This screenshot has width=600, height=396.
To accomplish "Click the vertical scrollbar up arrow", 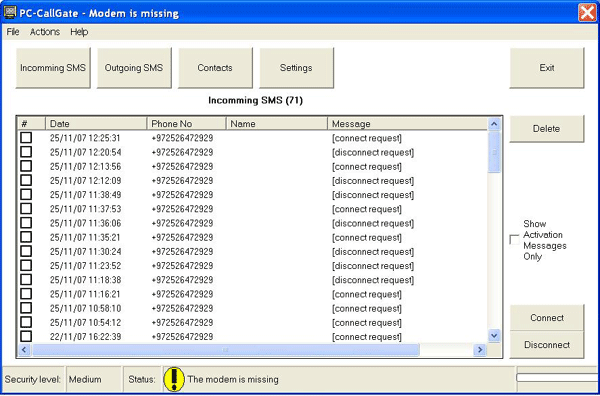I will coord(494,124).
